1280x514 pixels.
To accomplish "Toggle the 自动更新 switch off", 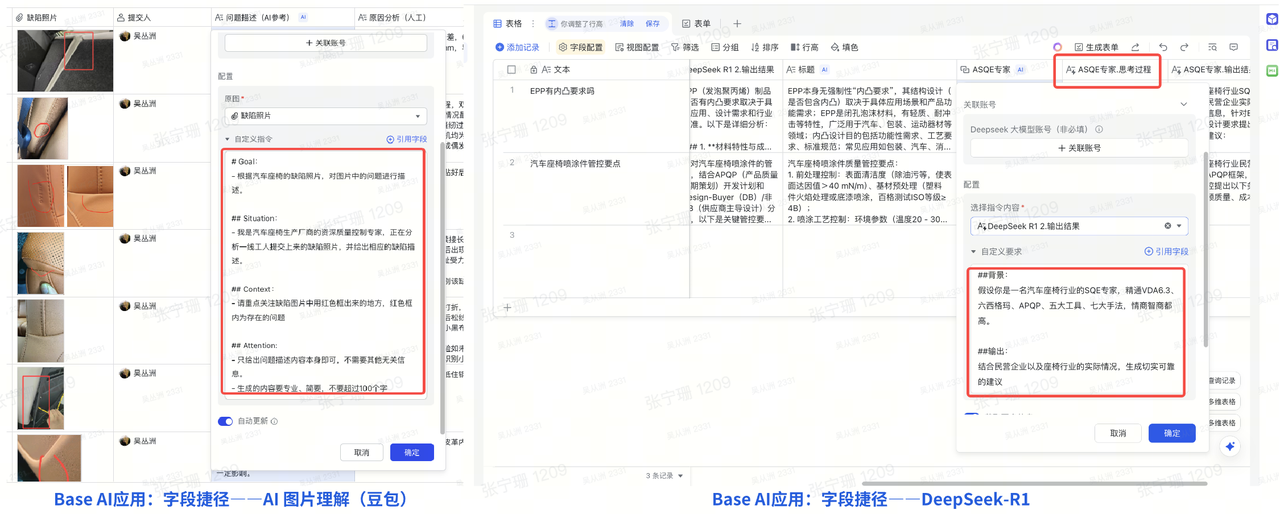I will coord(225,421).
